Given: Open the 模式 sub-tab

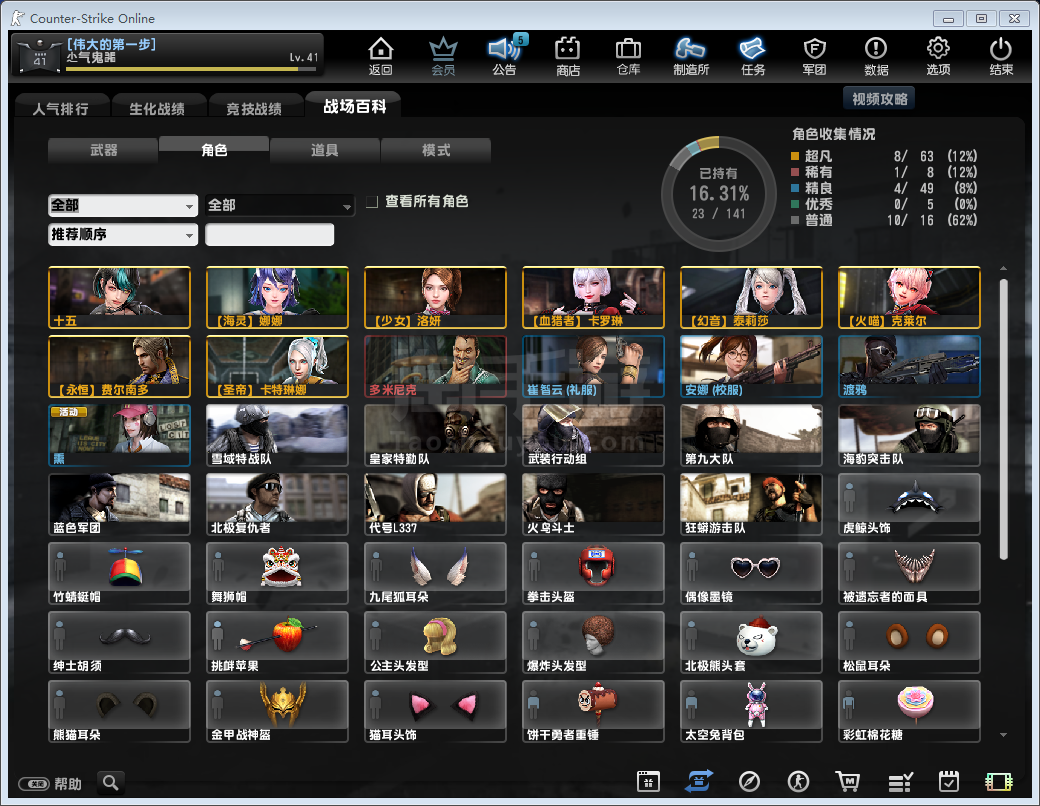Looking at the screenshot, I should tap(436, 151).
